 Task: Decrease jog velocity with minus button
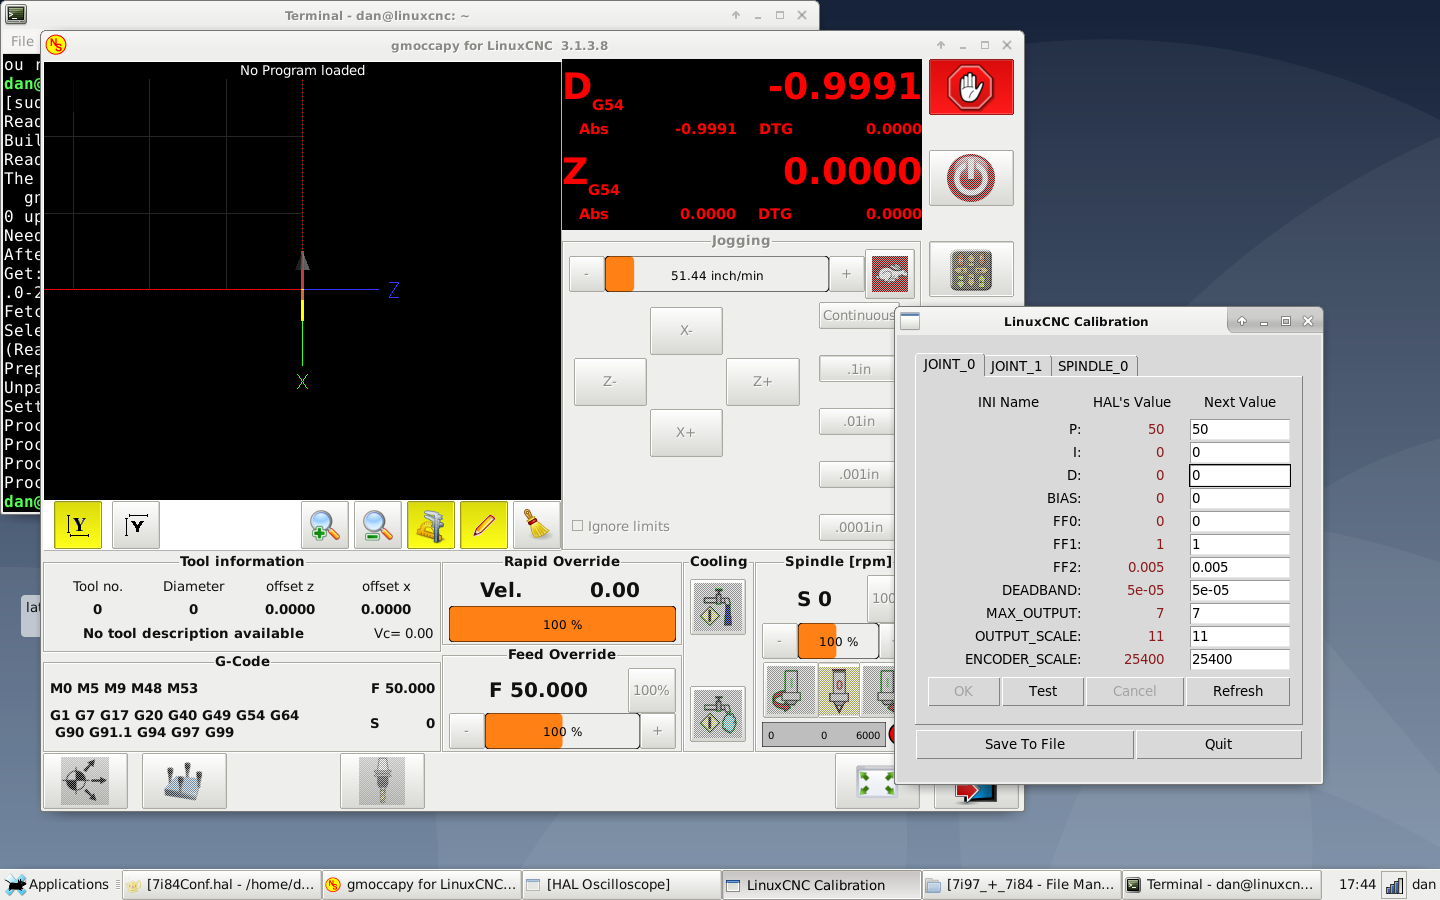tap(586, 274)
